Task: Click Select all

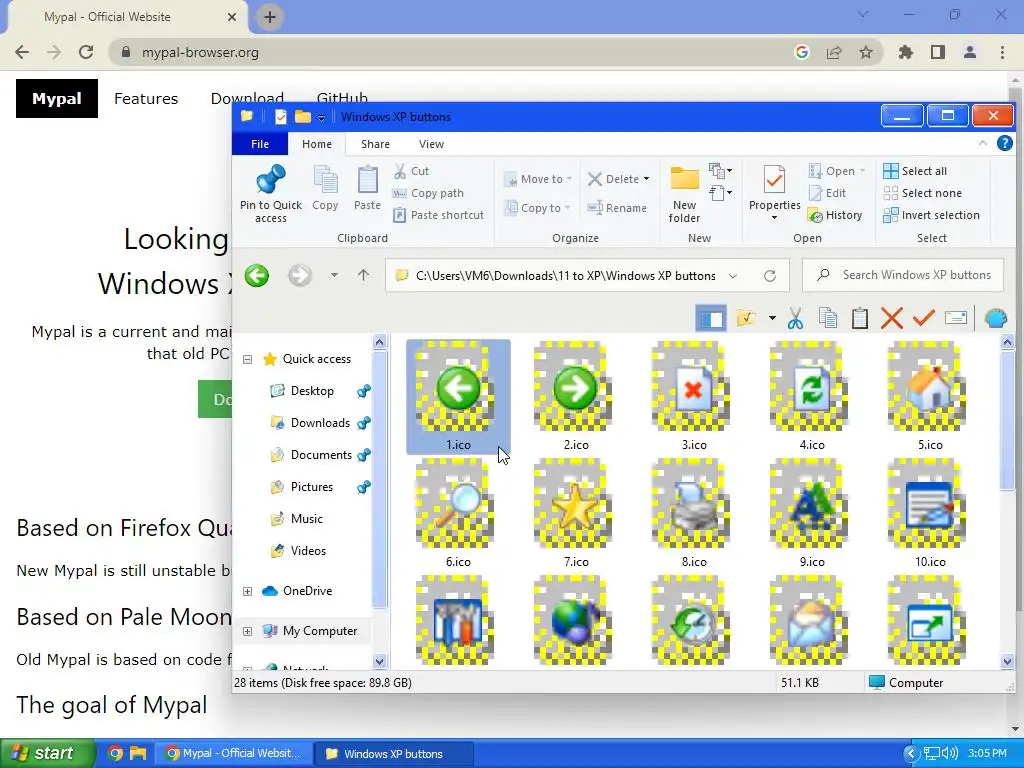Action: (x=915, y=171)
